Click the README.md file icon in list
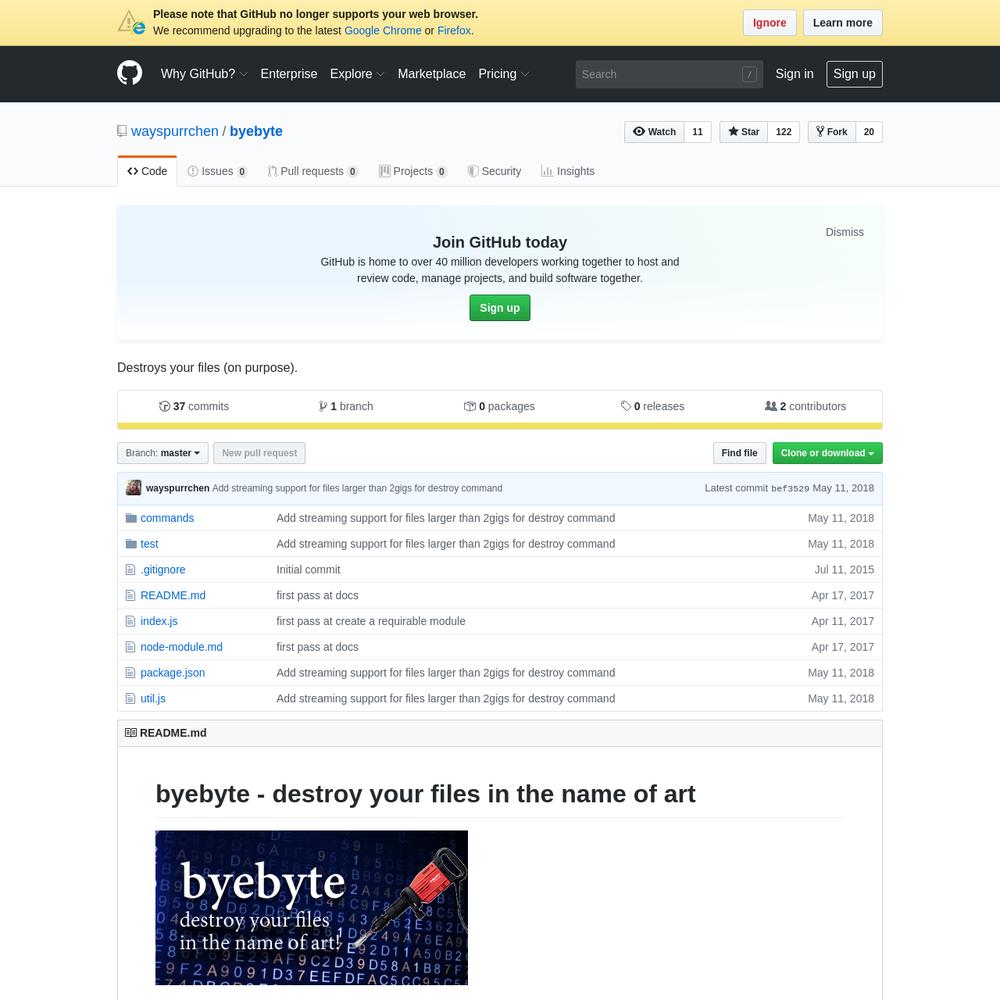 [130, 595]
